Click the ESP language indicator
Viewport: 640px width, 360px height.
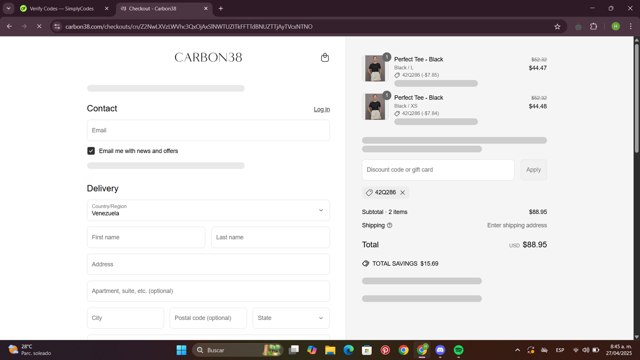pos(560,350)
